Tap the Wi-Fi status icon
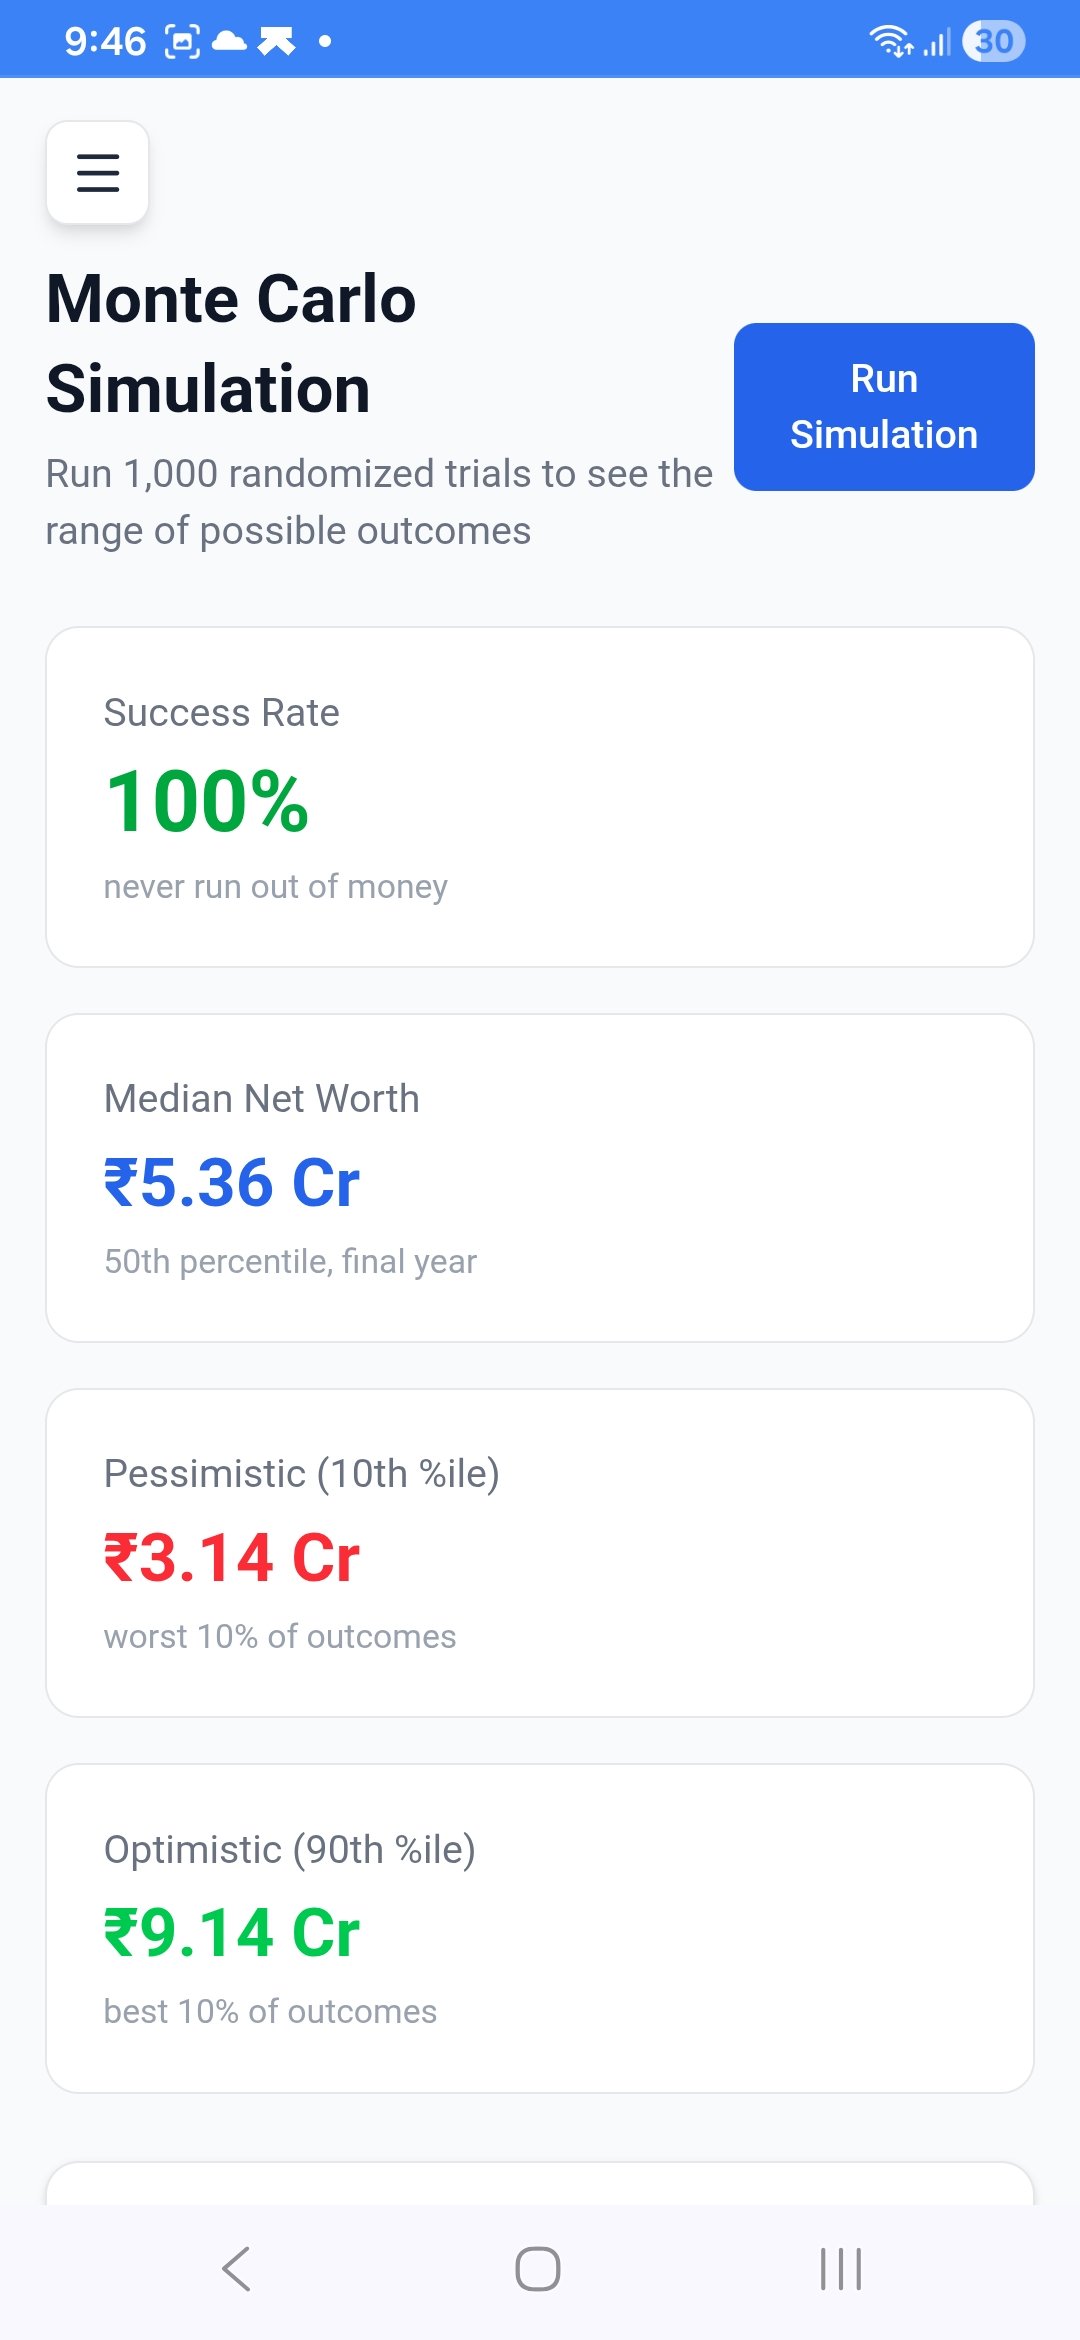 (889, 41)
